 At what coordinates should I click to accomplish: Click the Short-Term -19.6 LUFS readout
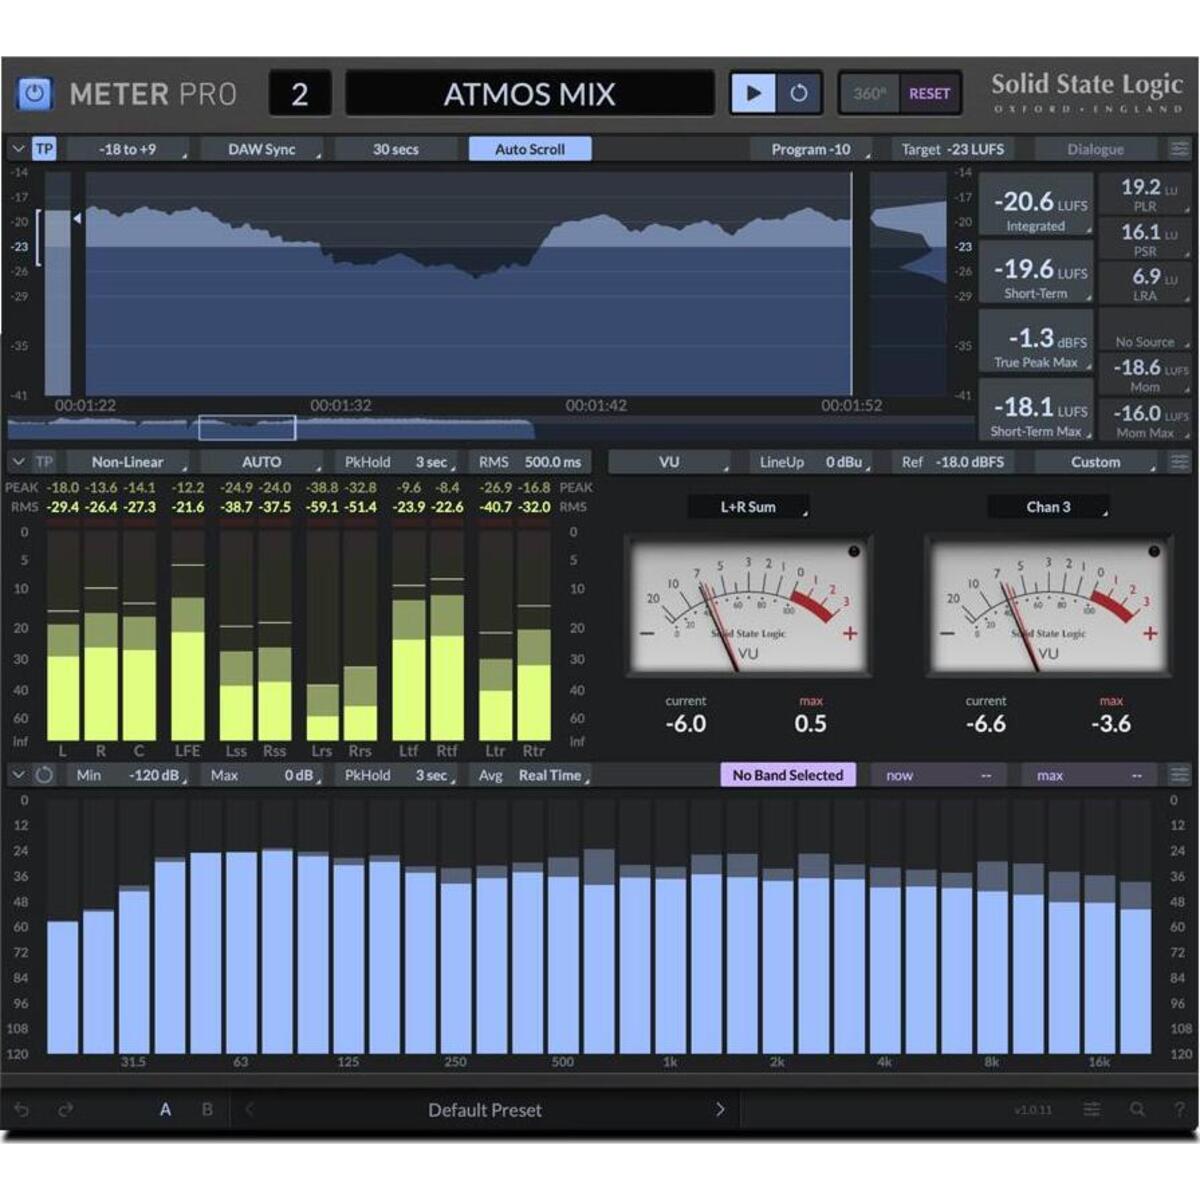(1036, 275)
